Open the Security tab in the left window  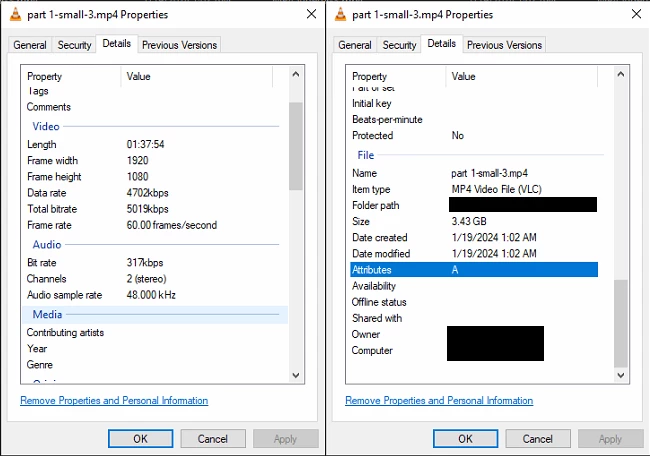pyautogui.click(x=75, y=45)
